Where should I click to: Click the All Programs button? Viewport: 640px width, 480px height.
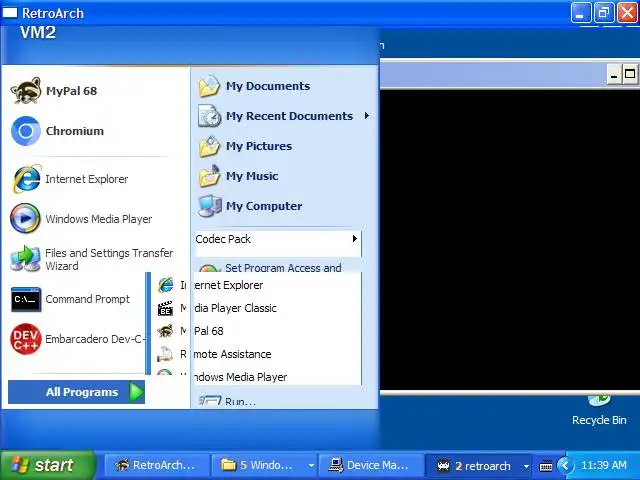(x=76, y=392)
